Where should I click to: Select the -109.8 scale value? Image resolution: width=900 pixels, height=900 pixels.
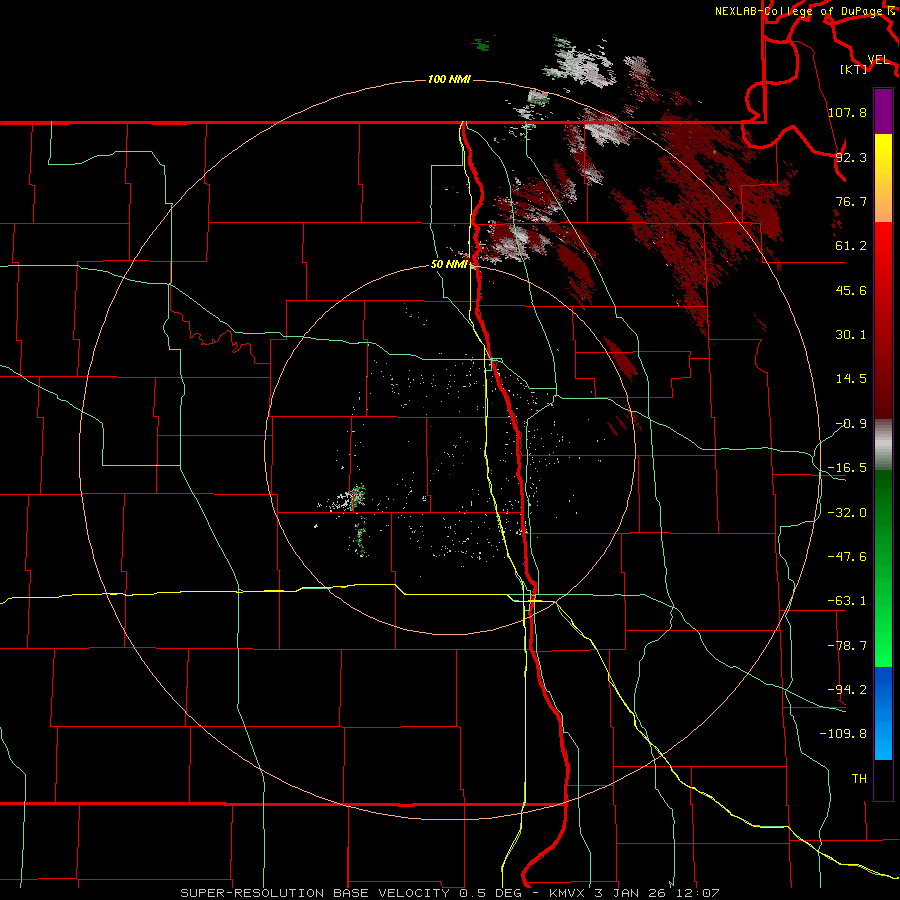(x=844, y=734)
